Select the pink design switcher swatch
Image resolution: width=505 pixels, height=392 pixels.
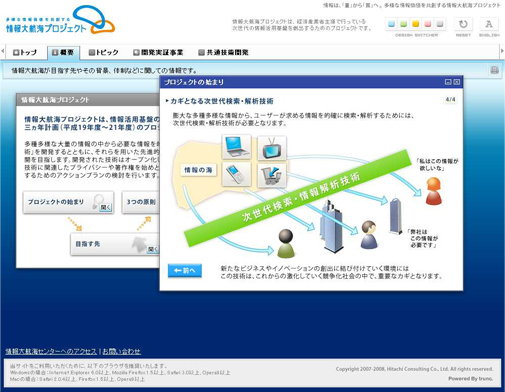428,24
